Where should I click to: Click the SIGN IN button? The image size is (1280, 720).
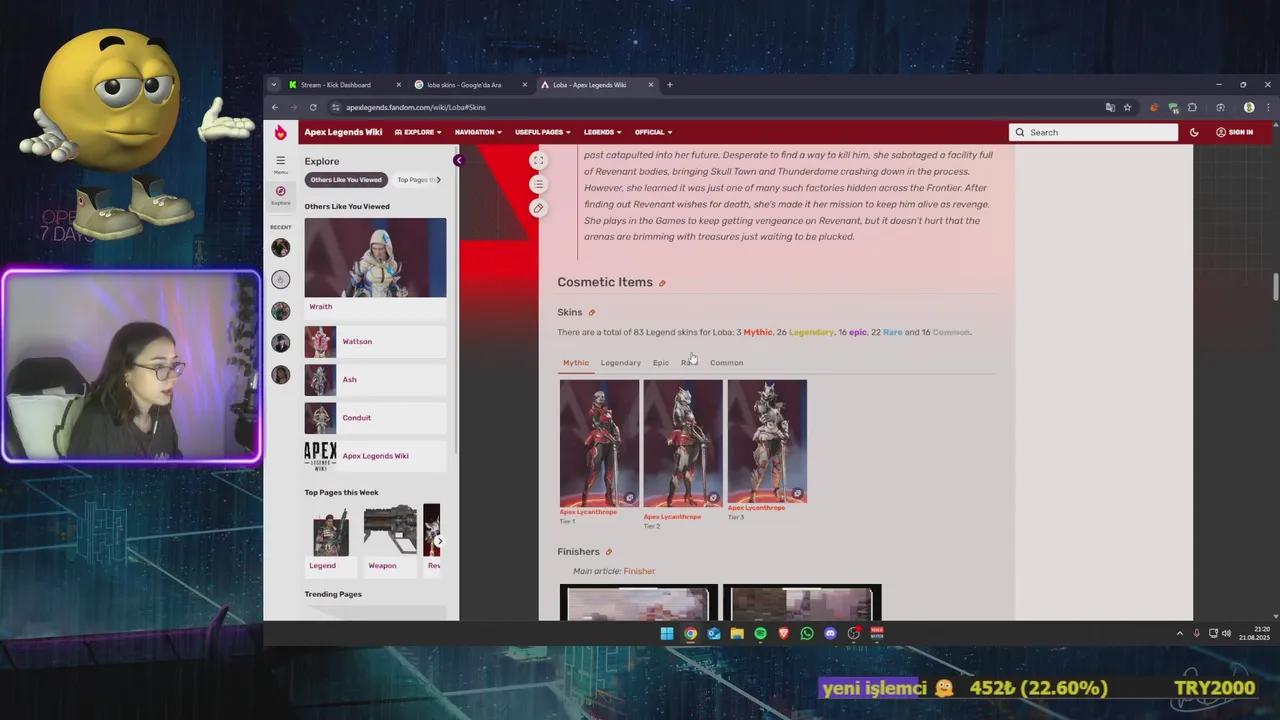click(x=1235, y=132)
